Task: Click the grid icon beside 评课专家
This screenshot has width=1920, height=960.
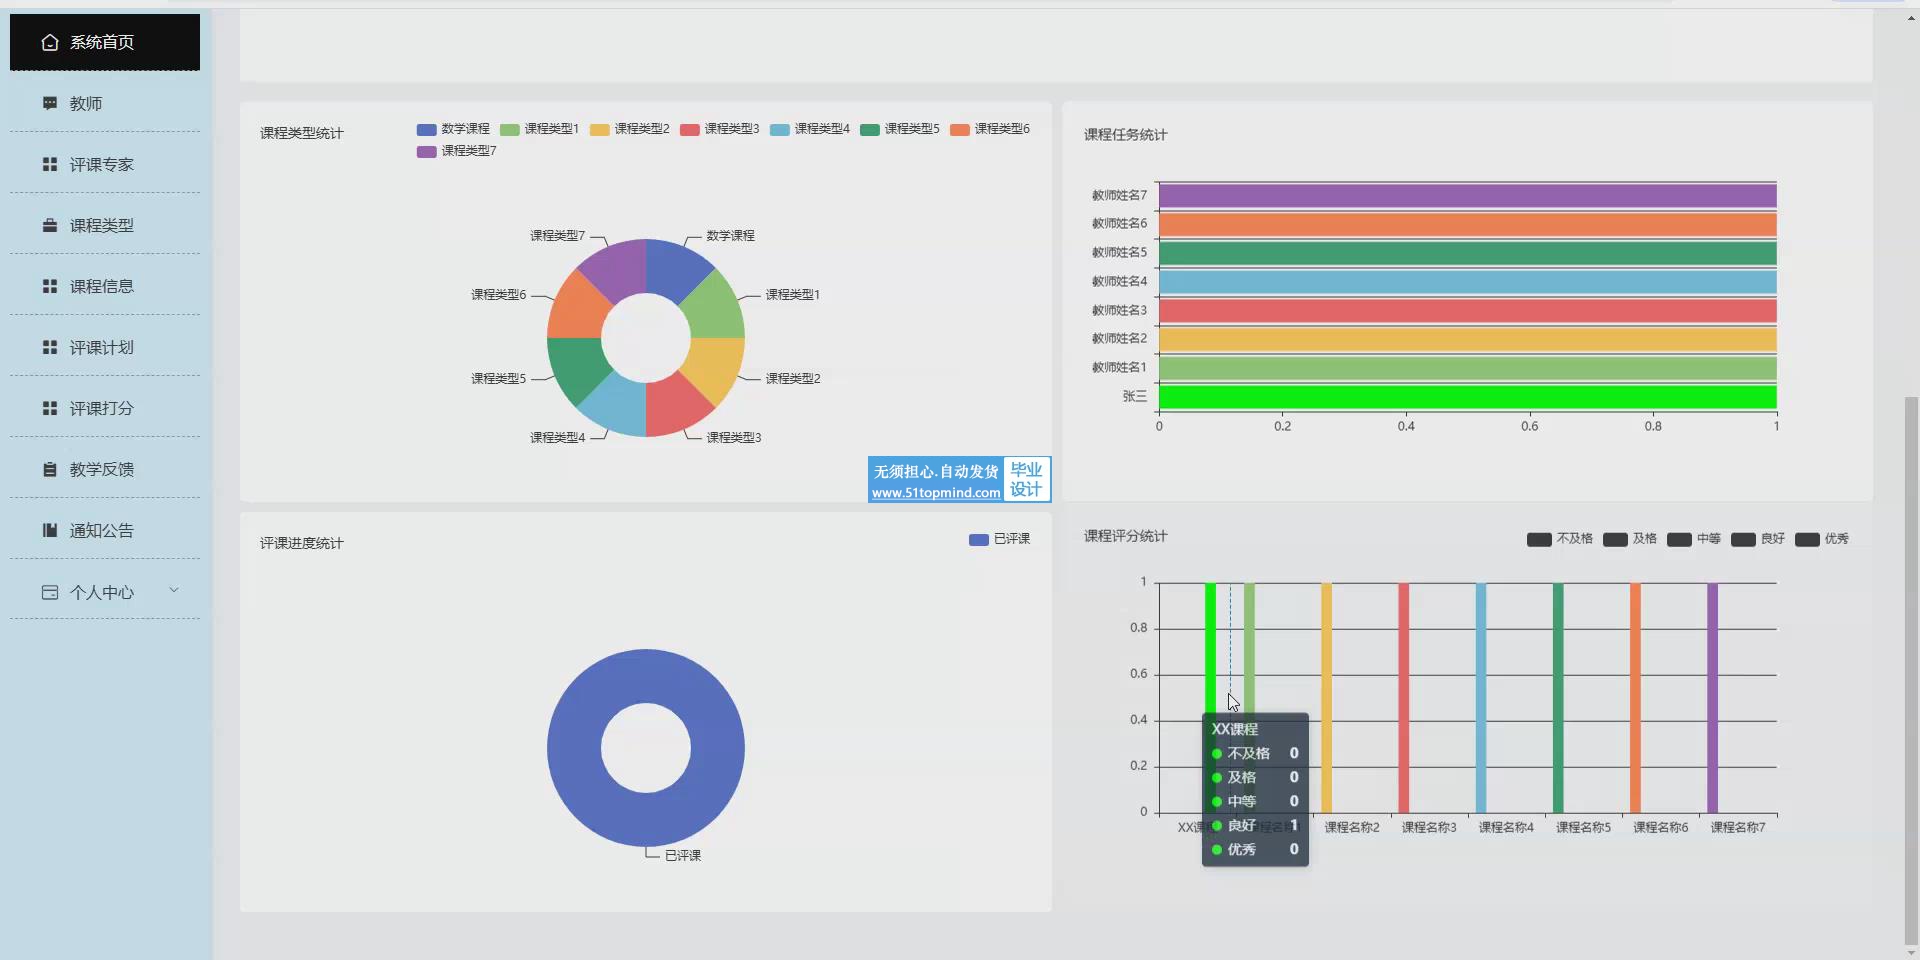Action: click(50, 164)
